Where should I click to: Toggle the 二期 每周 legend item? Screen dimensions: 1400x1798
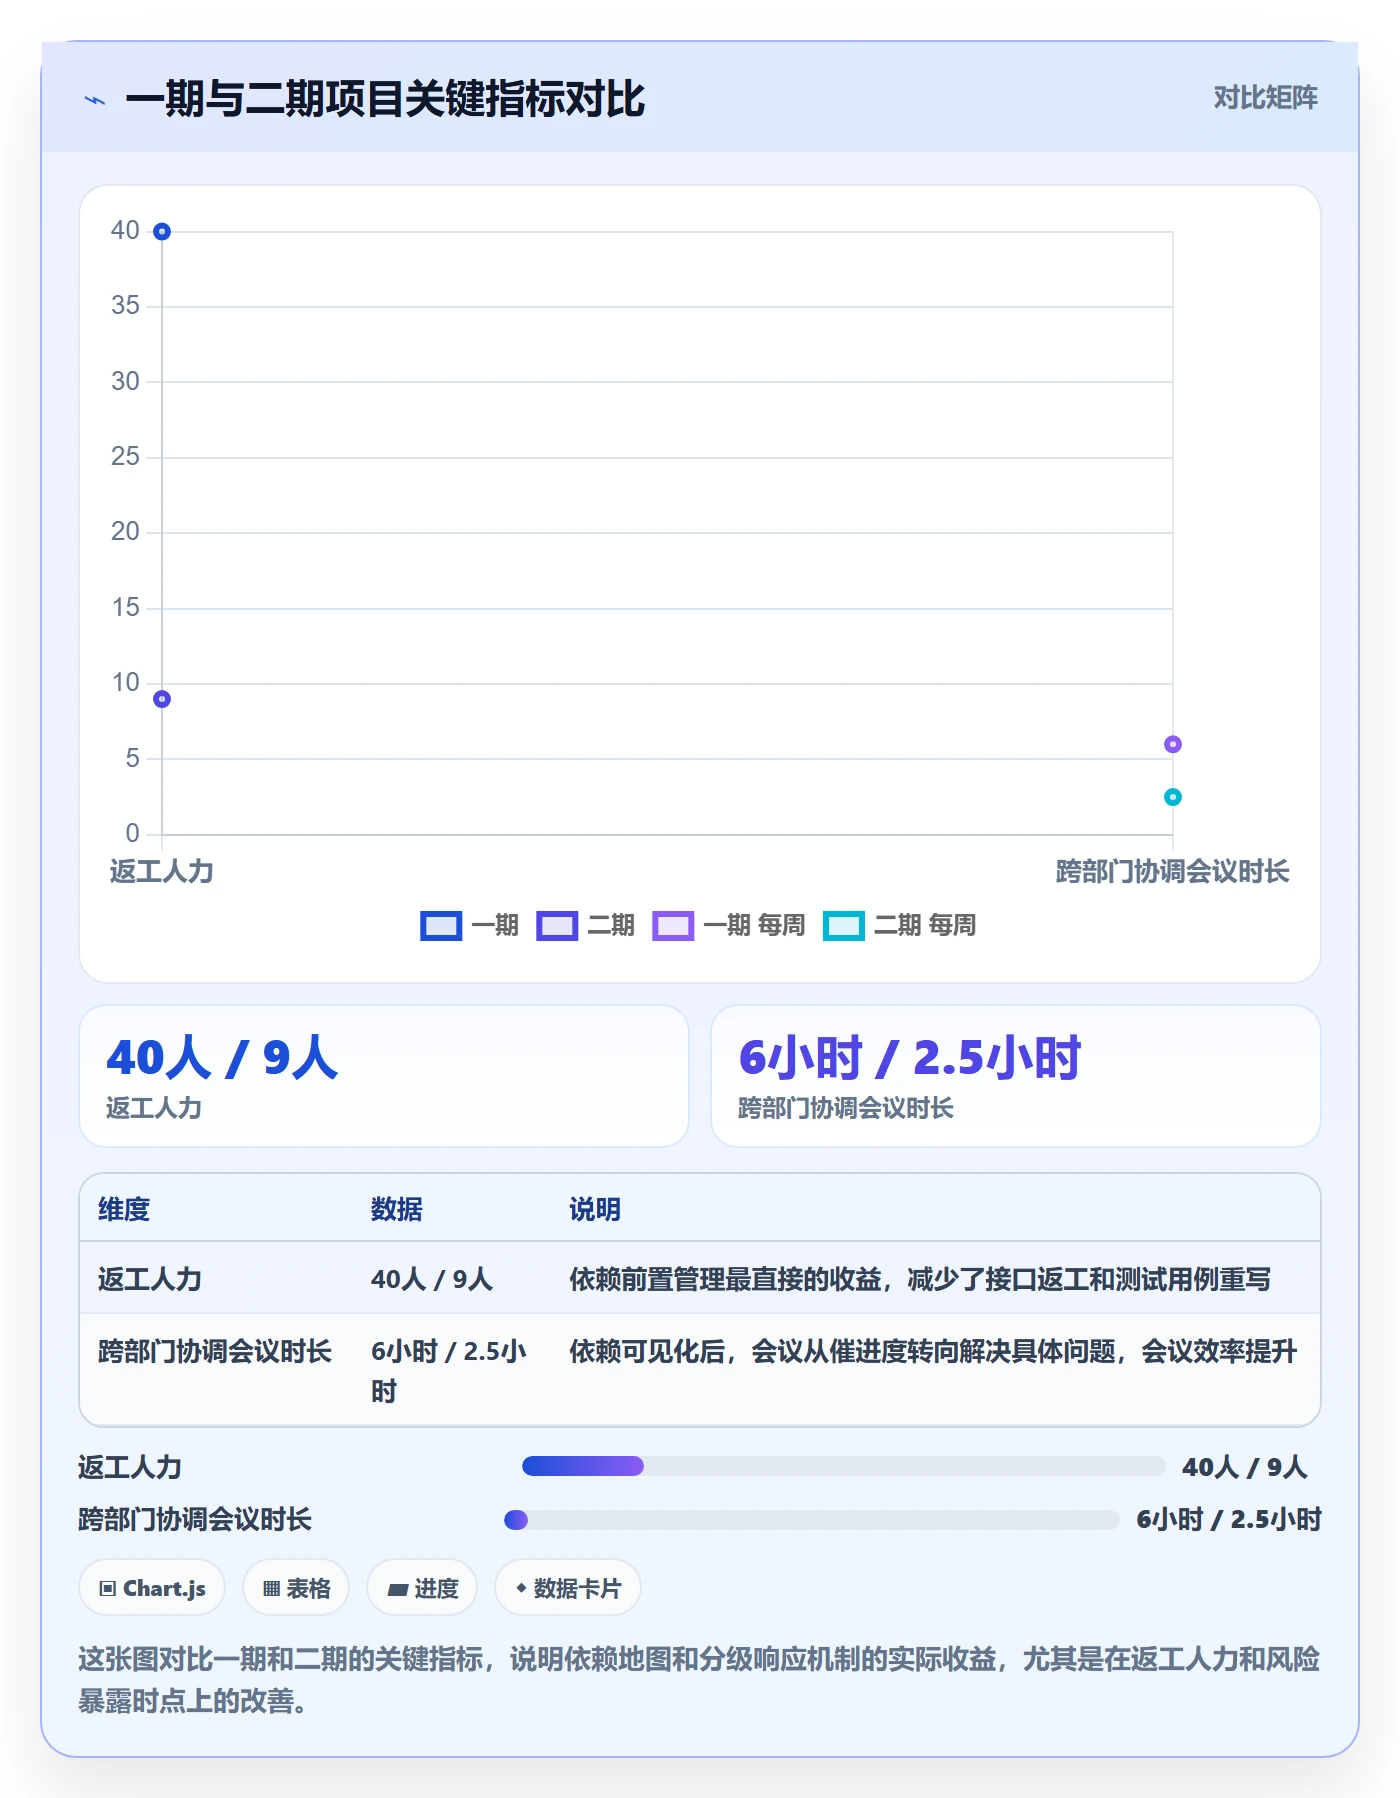click(x=900, y=926)
